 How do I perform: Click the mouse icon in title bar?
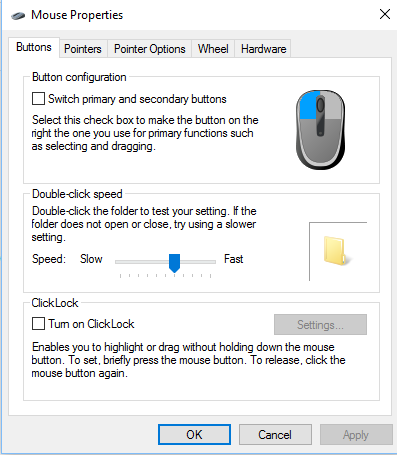click(18, 15)
